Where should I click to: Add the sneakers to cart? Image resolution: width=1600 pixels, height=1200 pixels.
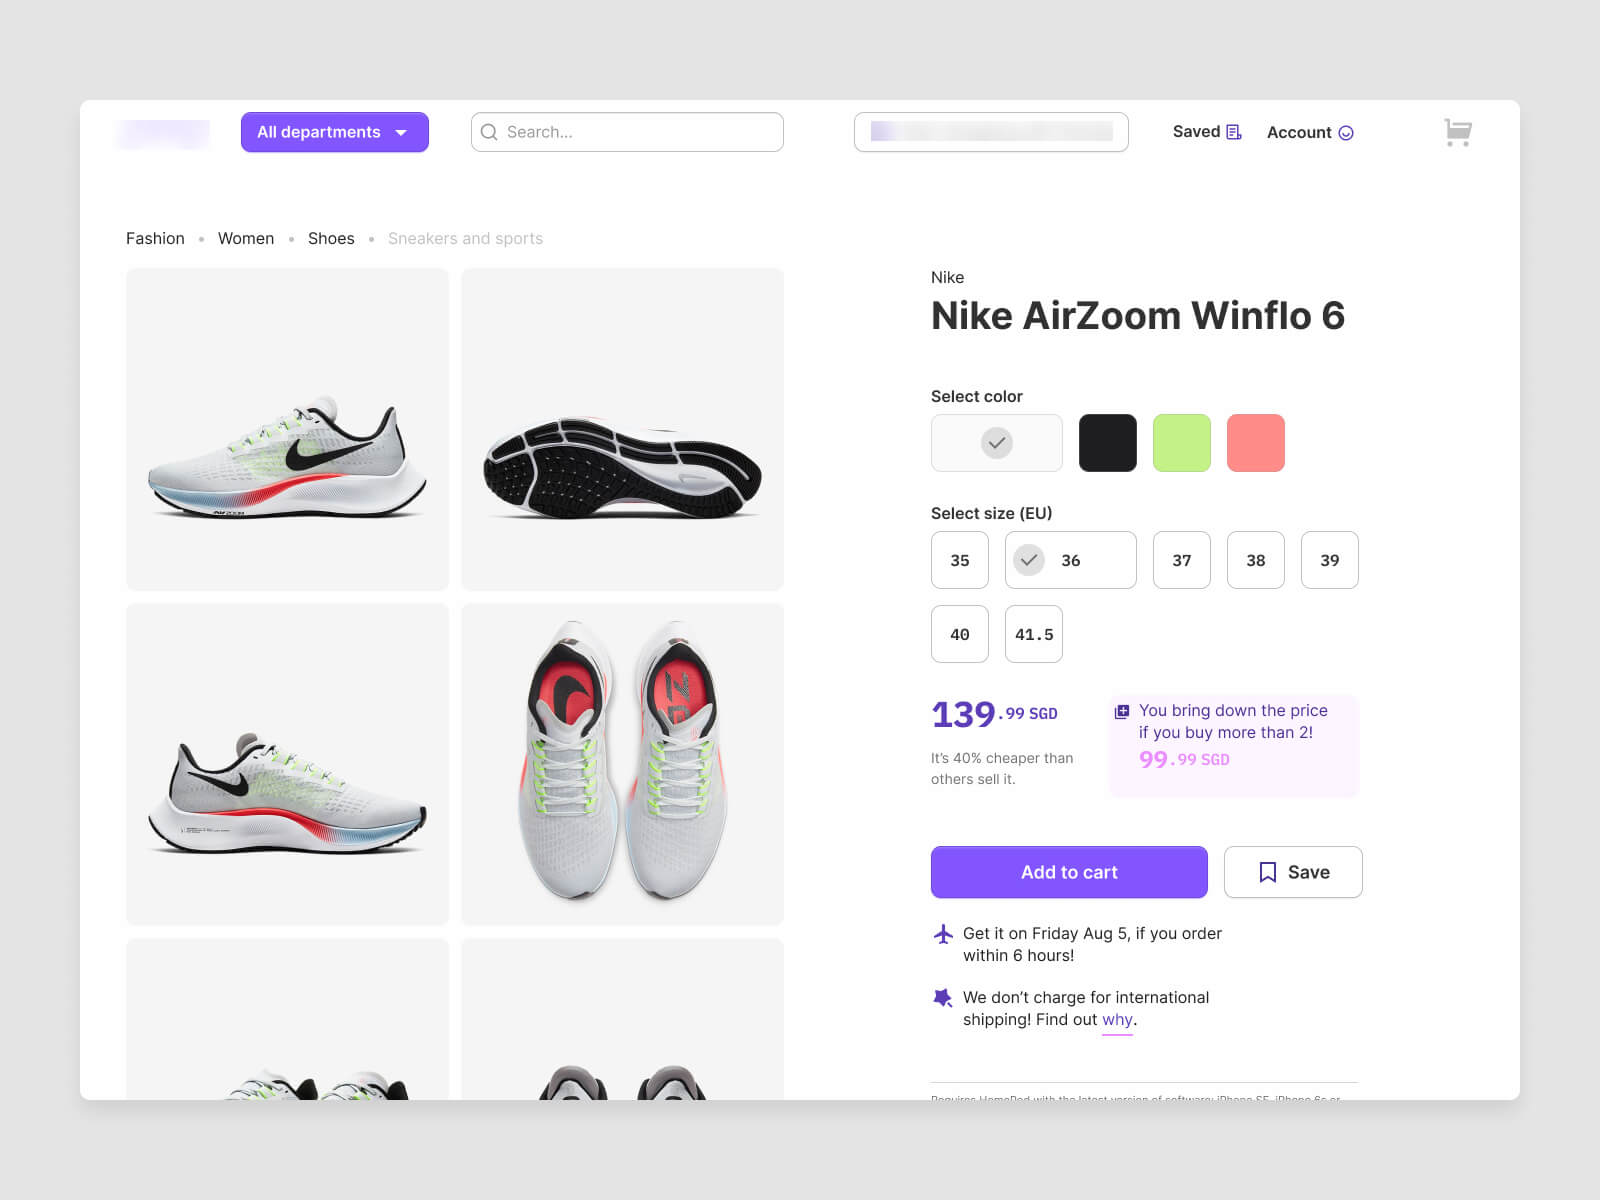pyautogui.click(x=1069, y=872)
